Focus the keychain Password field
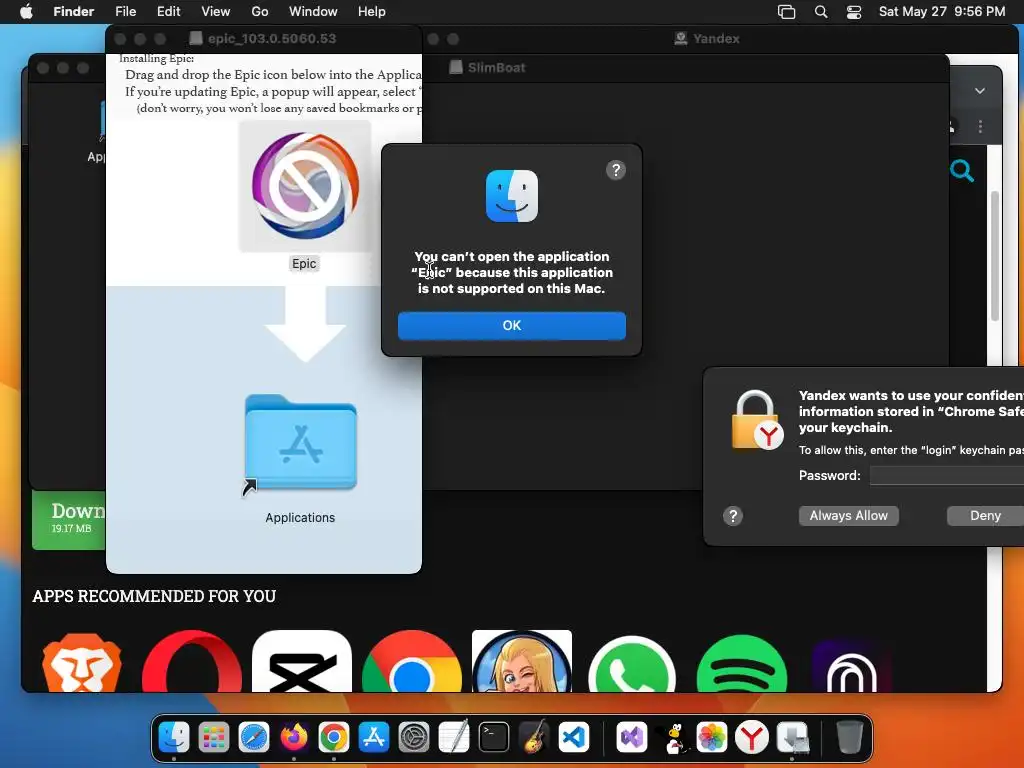1024x768 pixels. [947, 475]
